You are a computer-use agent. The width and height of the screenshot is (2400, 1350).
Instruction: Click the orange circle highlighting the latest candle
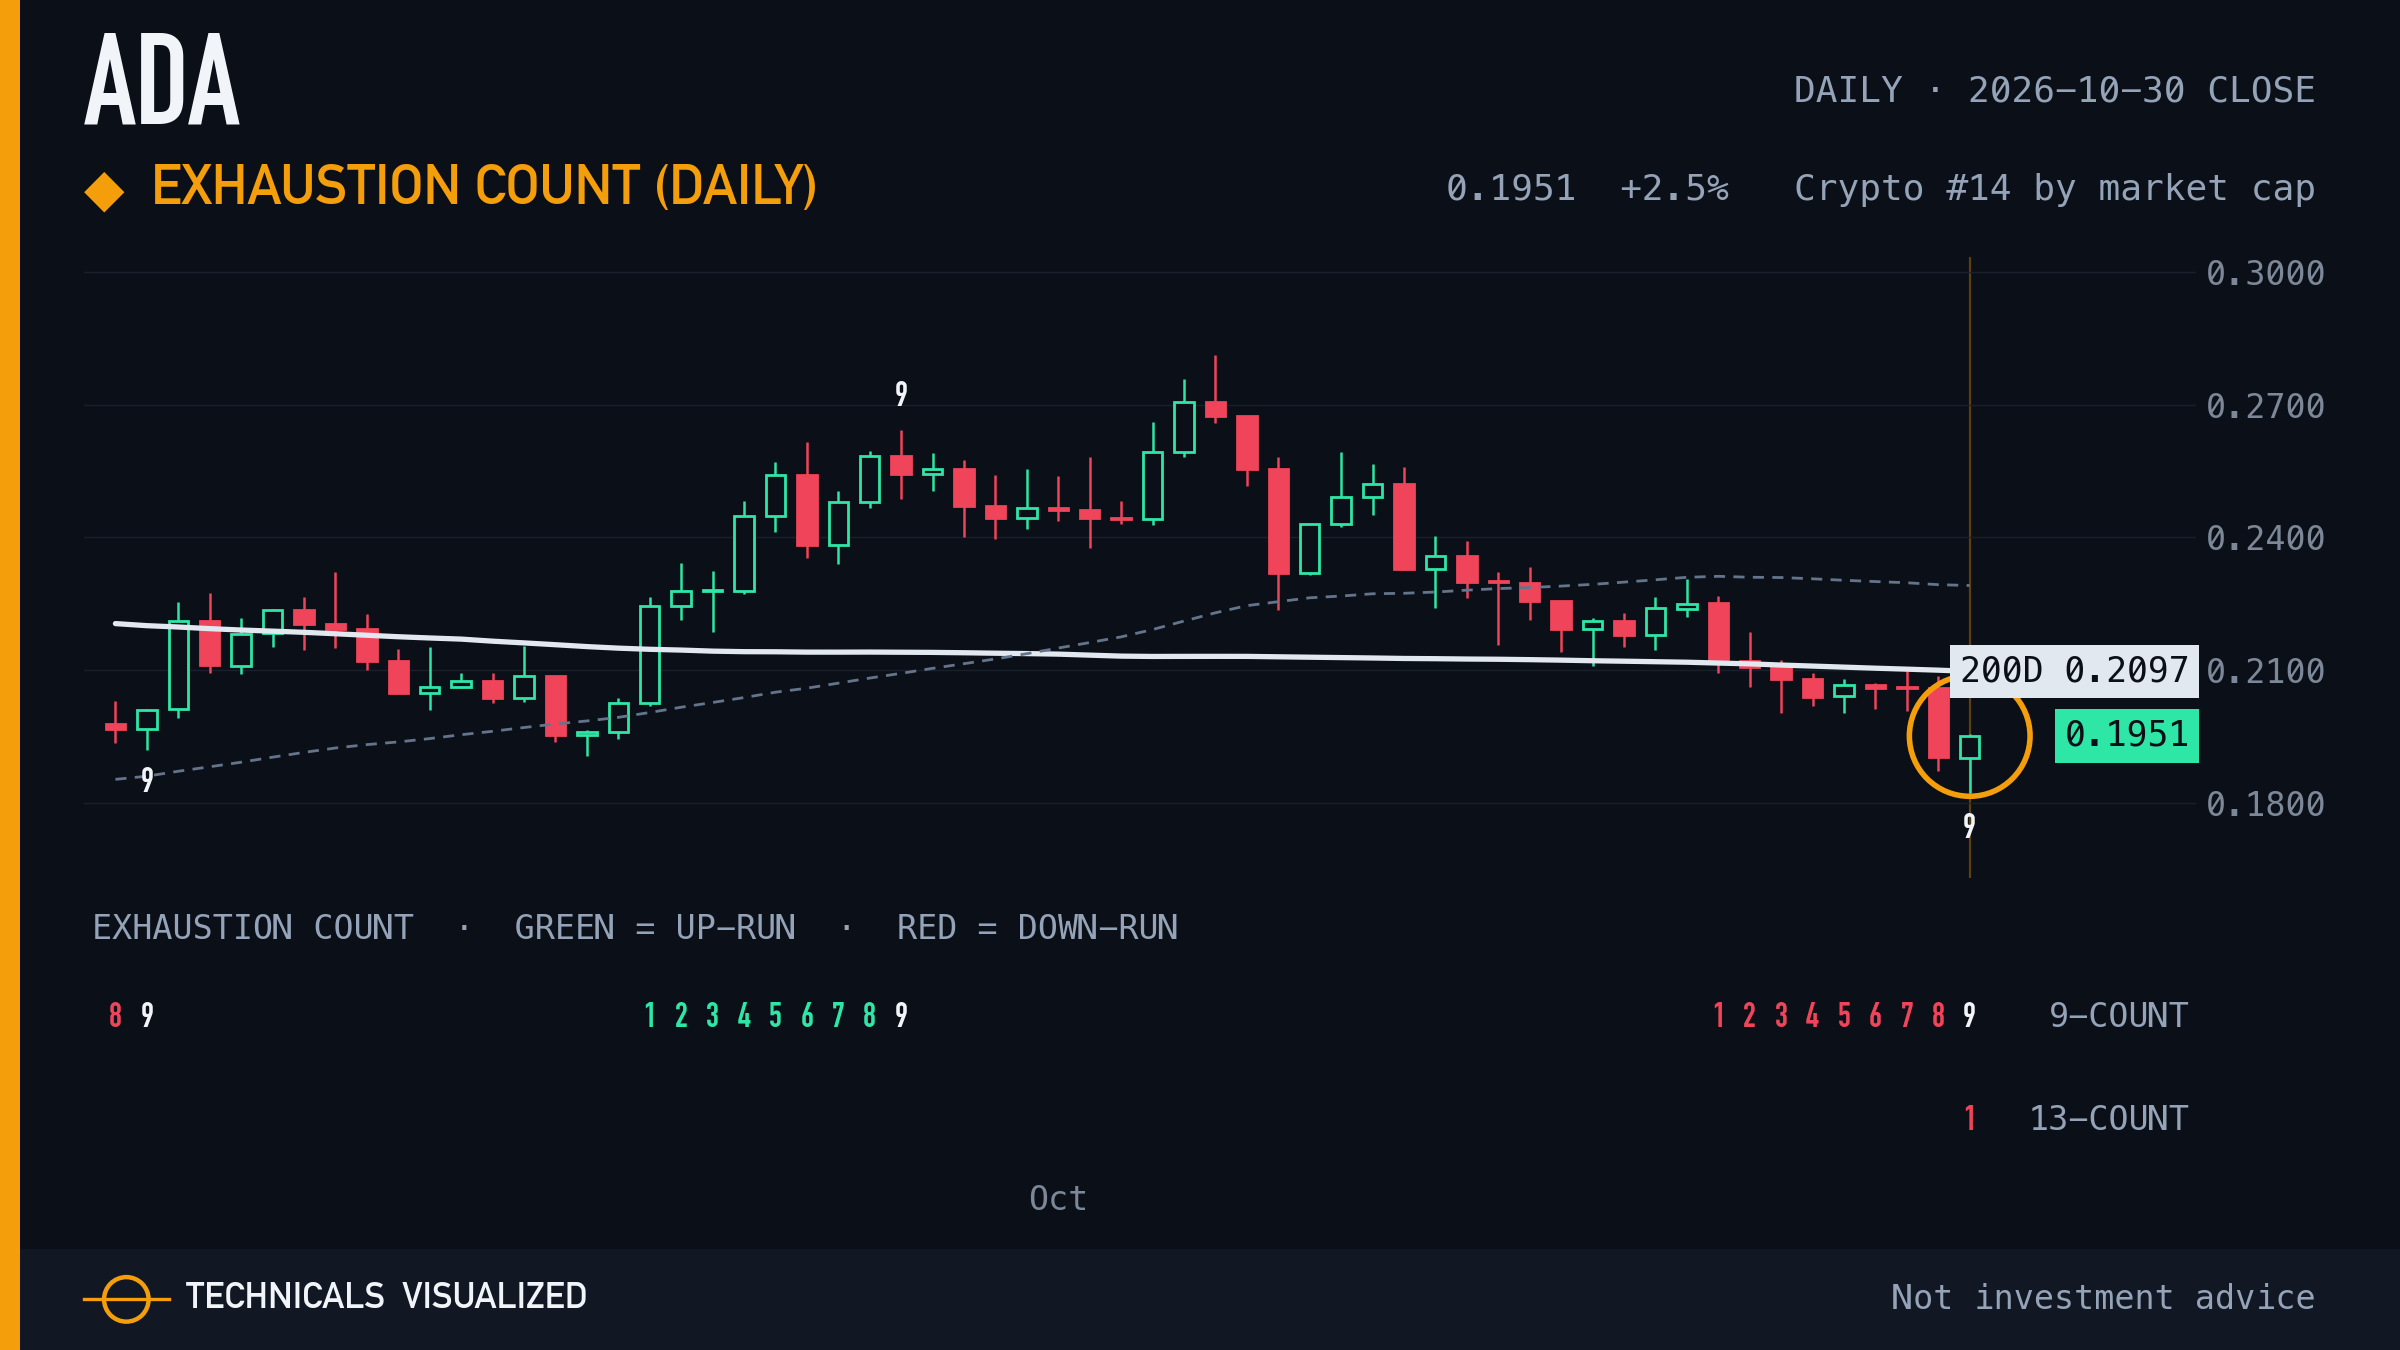coord(1969,736)
